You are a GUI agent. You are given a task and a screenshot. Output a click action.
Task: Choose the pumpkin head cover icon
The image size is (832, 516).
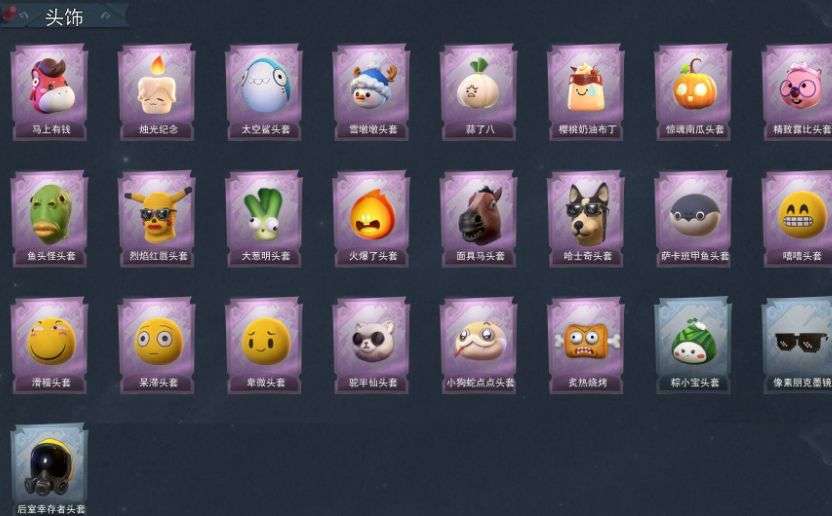tap(693, 92)
